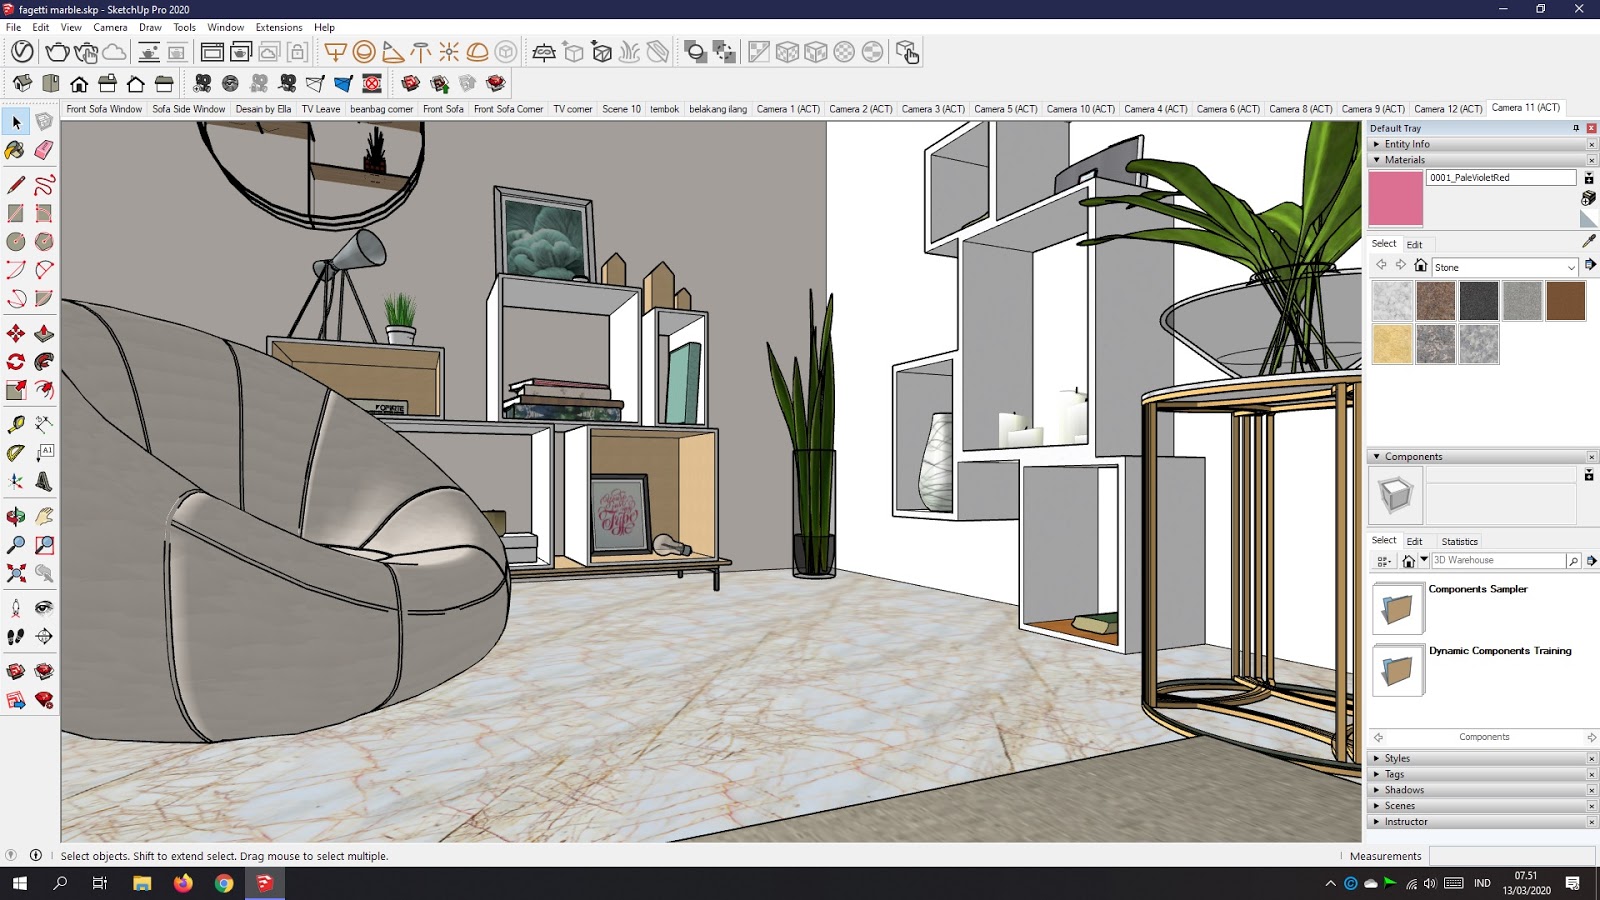Toggle Components secondary selection pane
Image resolution: width=1600 pixels, height=900 pixels.
point(1588,475)
